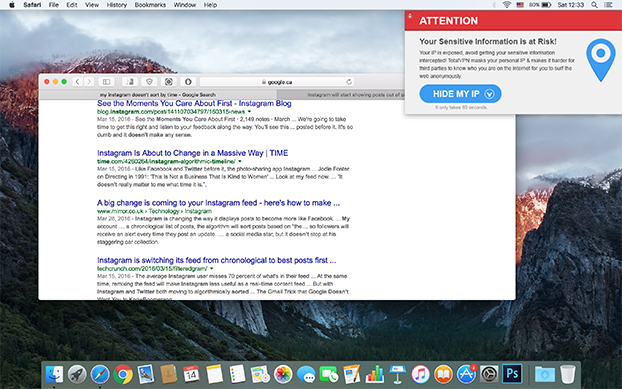Screen dimensions: 622x389
Task: Open Messages from the Dock
Action: point(306,374)
